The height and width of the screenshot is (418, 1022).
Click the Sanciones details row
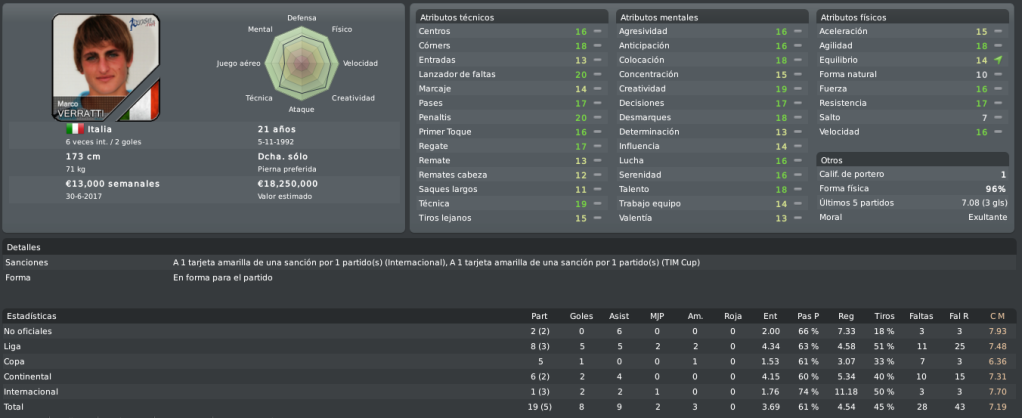(x=508, y=262)
